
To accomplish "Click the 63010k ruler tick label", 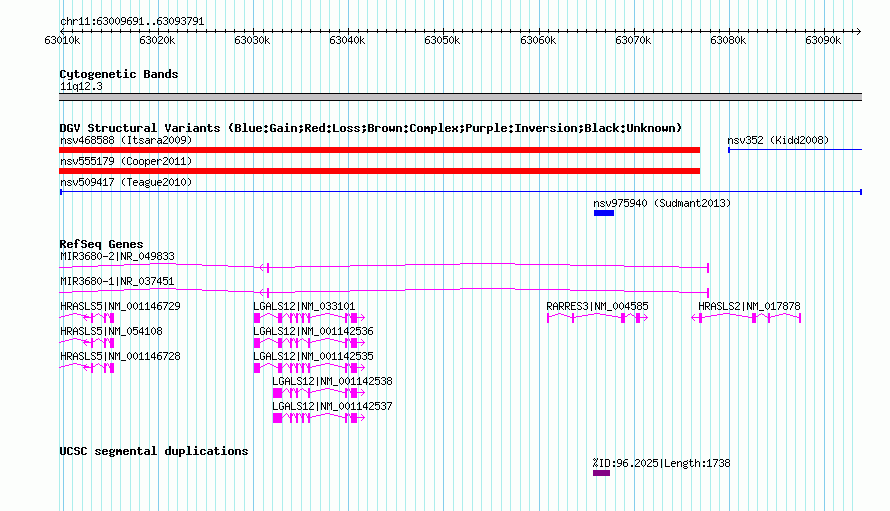I will [x=62, y=41].
